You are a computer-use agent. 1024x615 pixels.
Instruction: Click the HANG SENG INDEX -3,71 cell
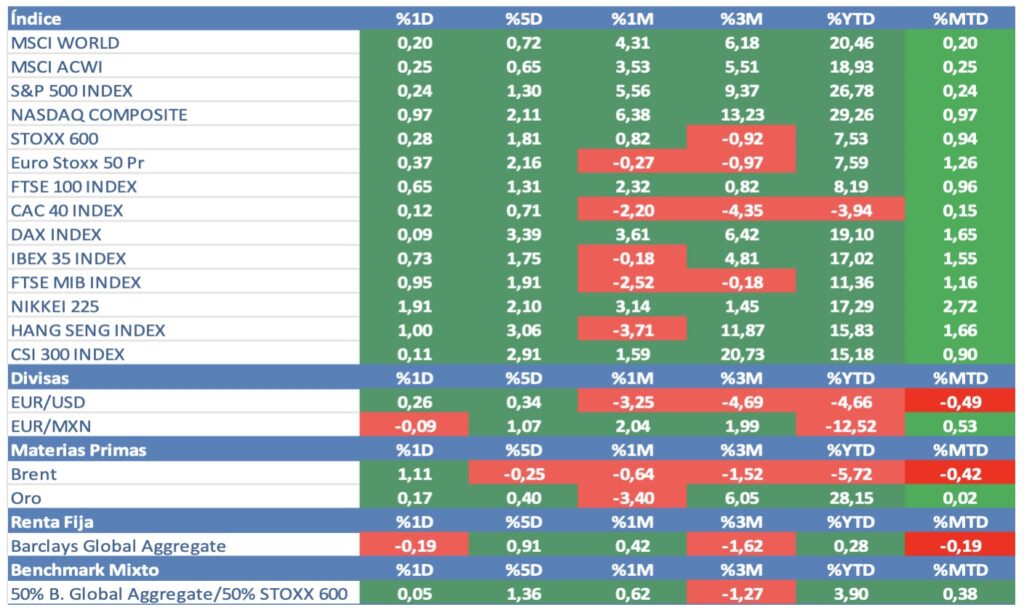632,330
